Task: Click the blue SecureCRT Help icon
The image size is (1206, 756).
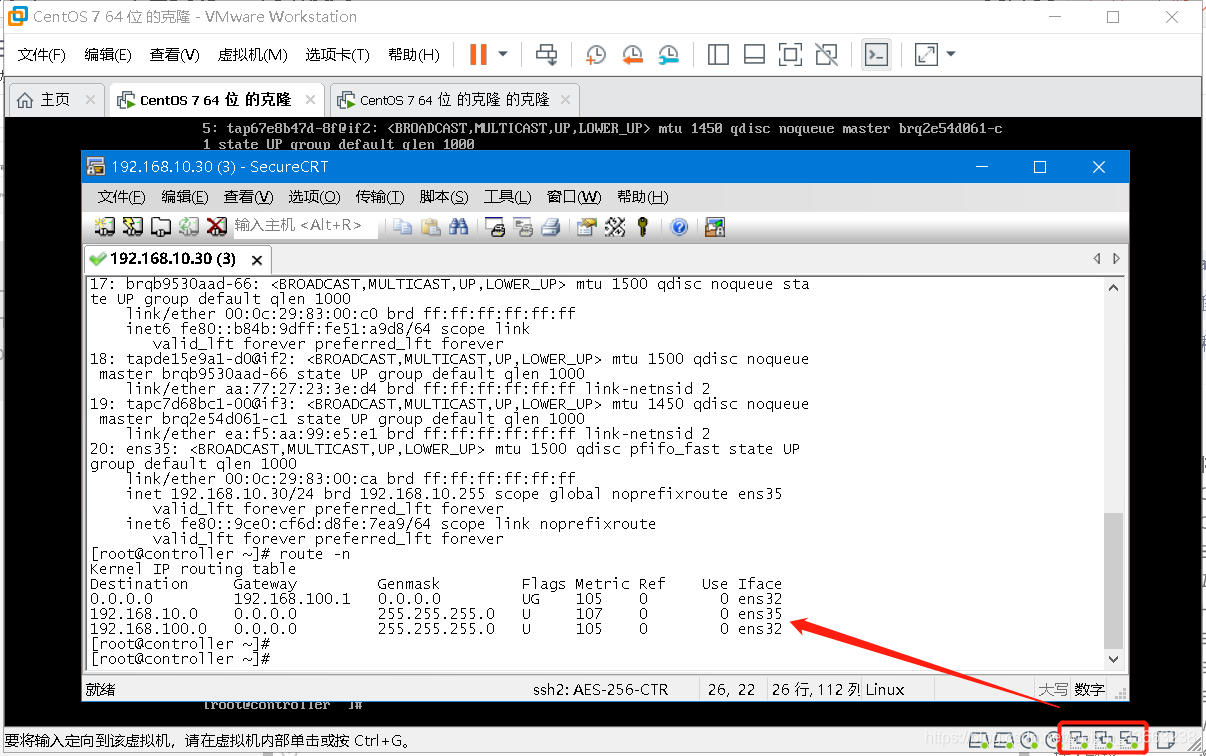Action: pyautogui.click(x=679, y=227)
